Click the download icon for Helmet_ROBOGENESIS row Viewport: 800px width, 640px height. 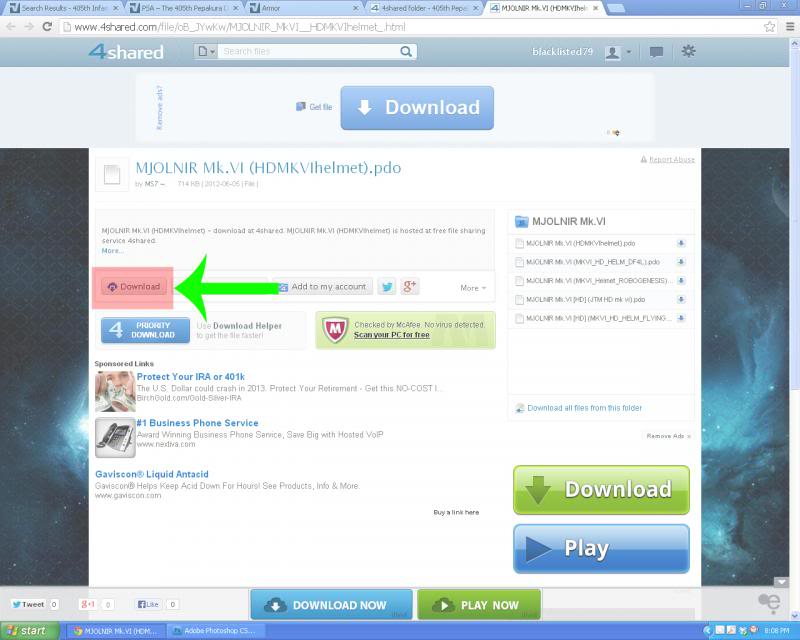[x=681, y=281]
